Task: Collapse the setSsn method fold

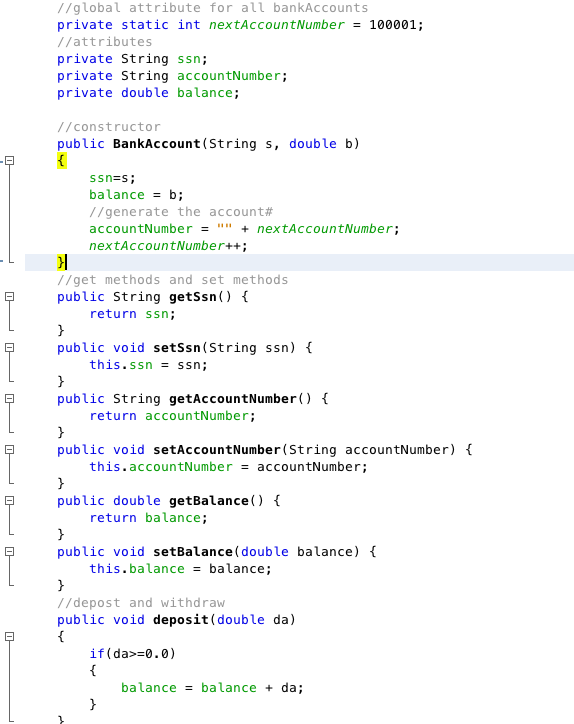Action: (9, 348)
